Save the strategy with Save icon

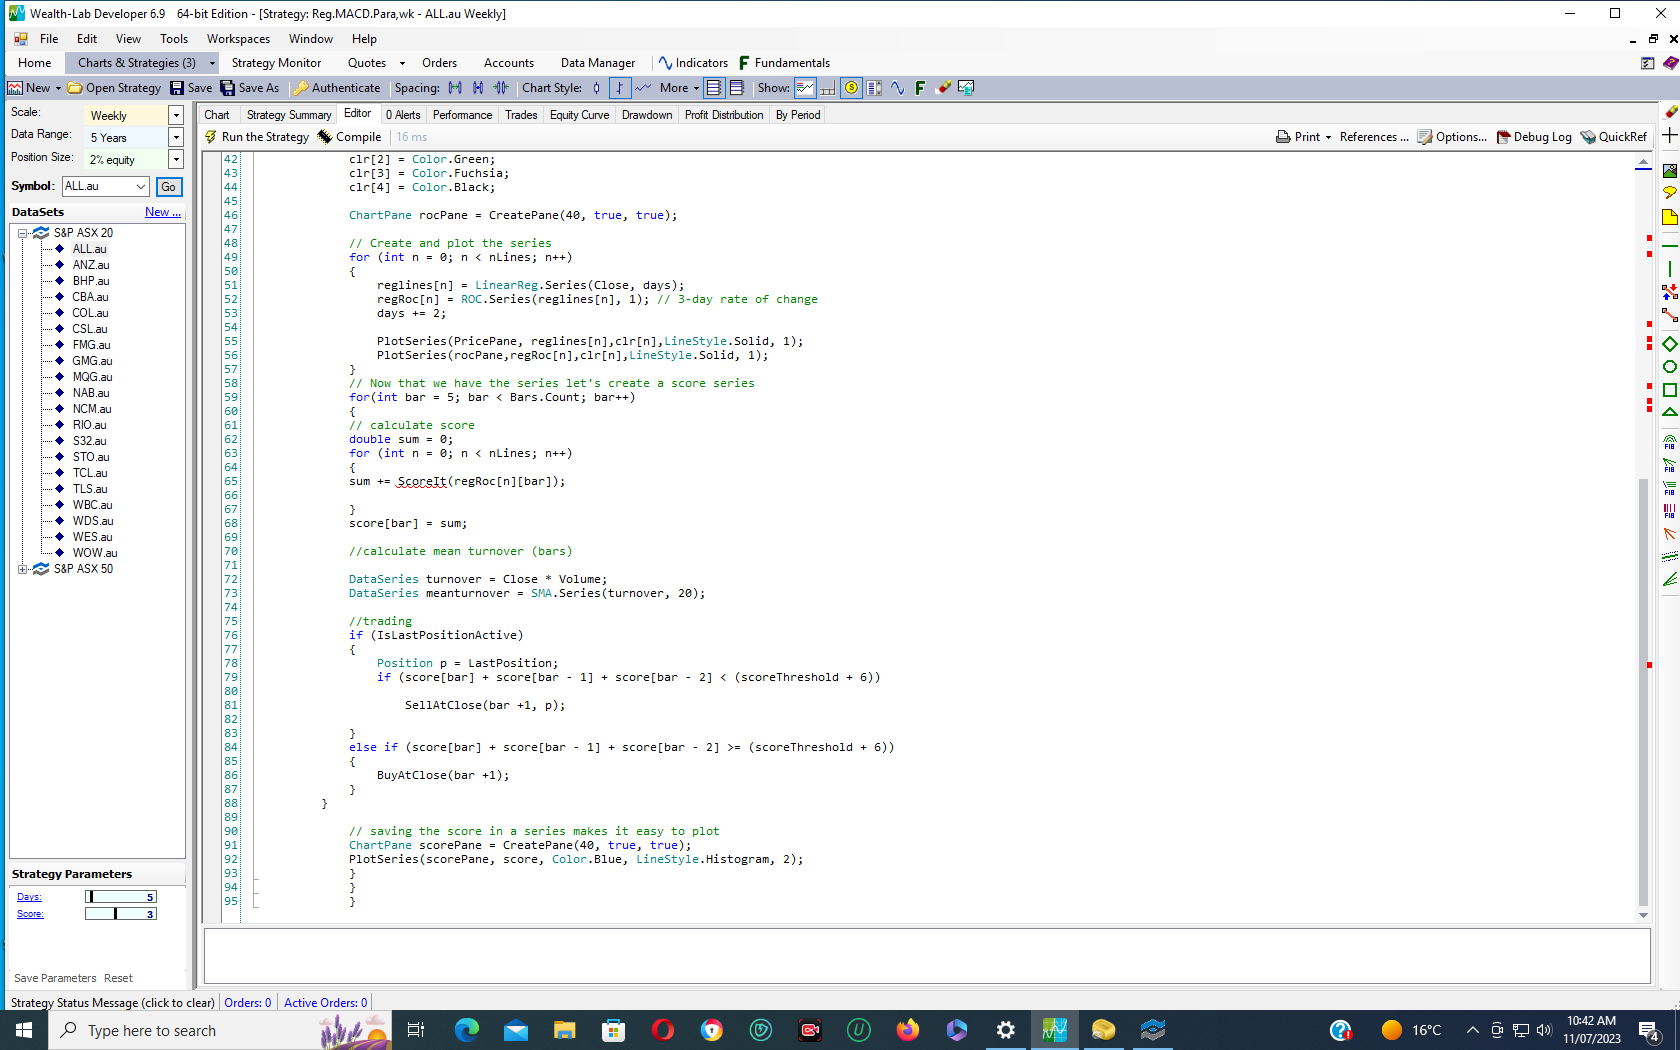click(x=191, y=88)
